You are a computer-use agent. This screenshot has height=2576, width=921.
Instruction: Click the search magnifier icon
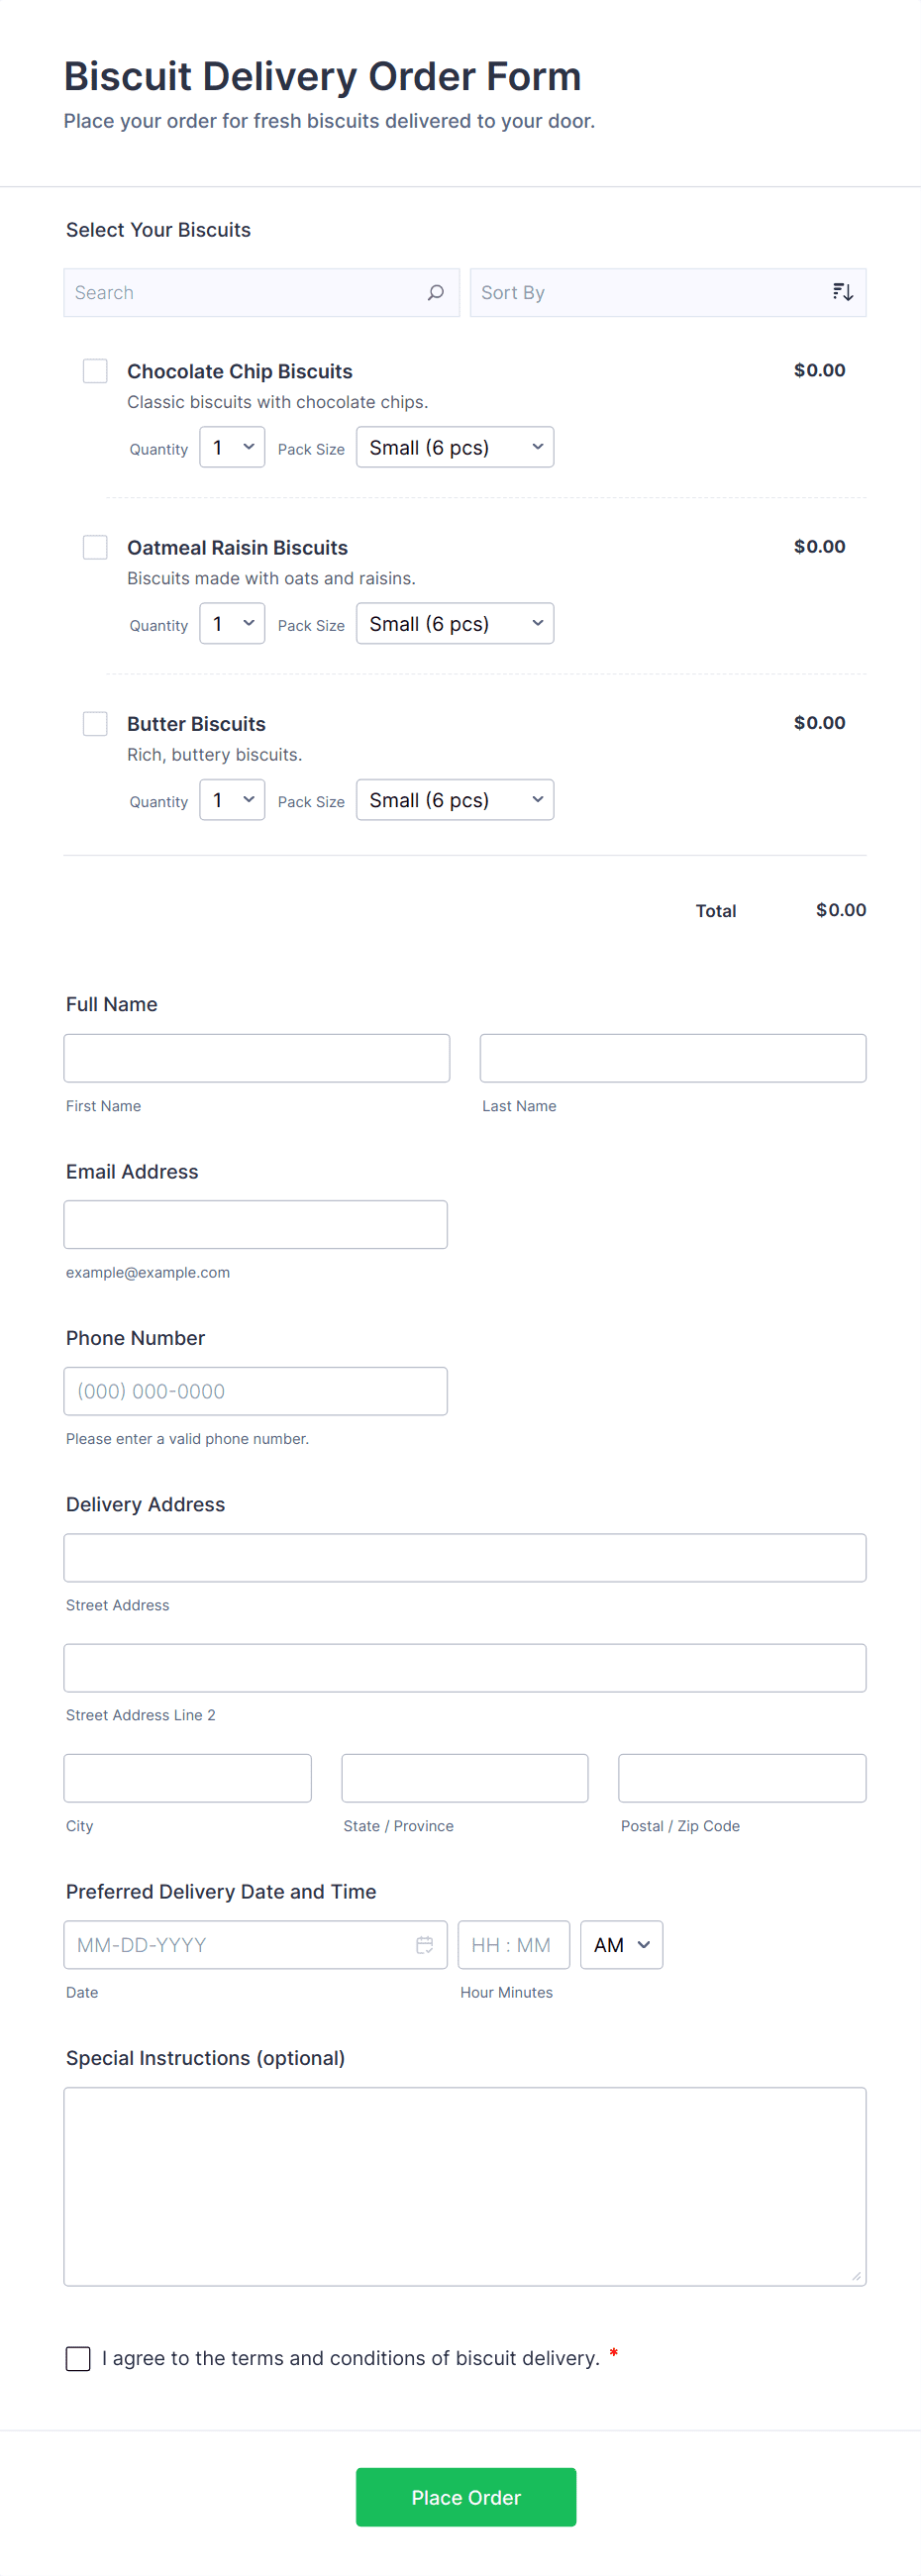click(436, 292)
